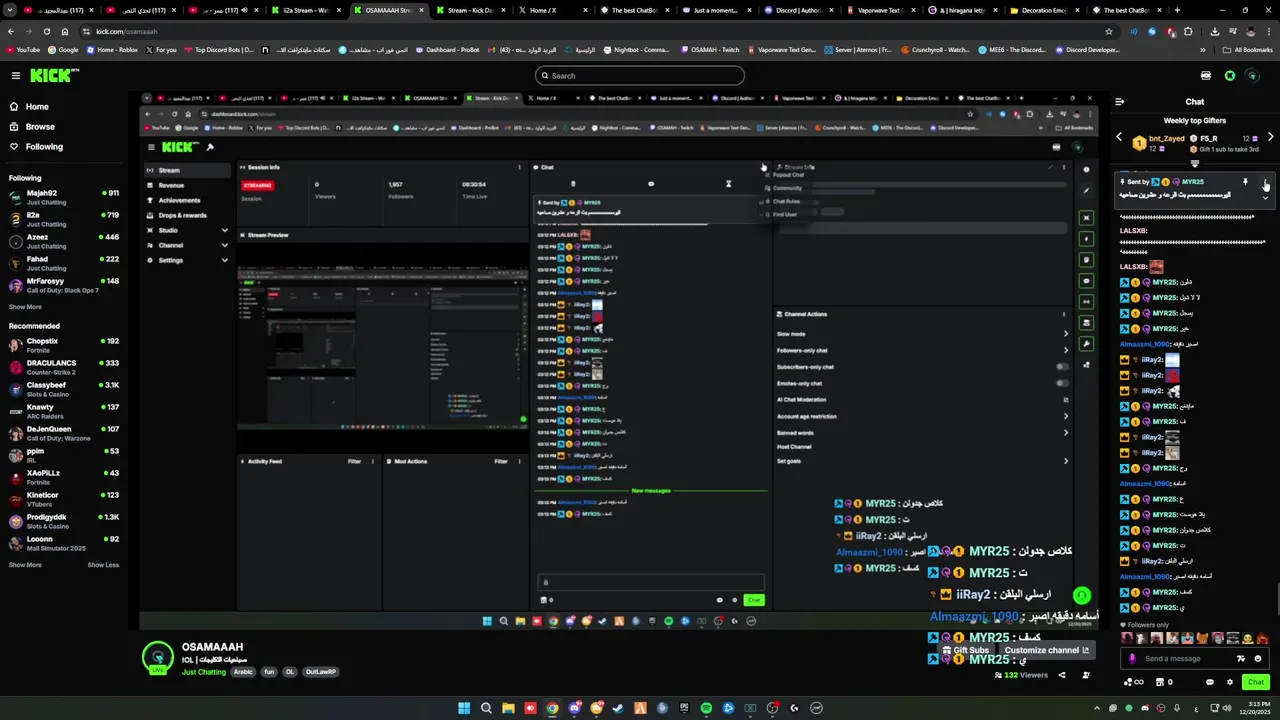
Task: Expand the pinned message with the chevron
Action: pos(1265,197)
